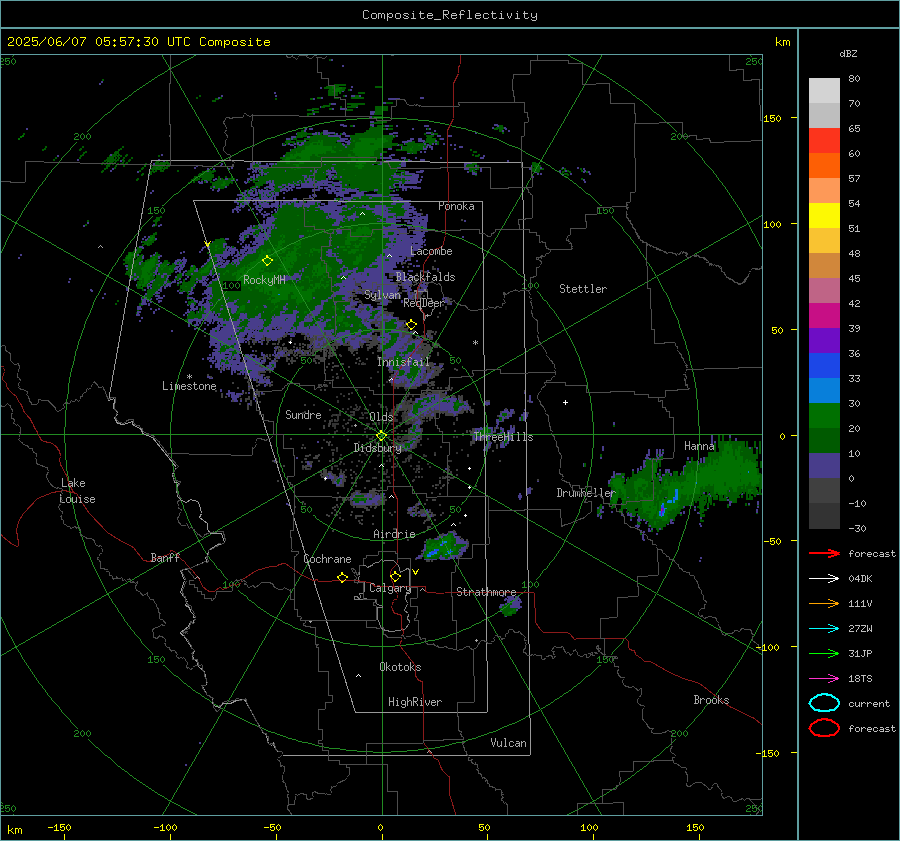Image resolution: width=900 pixels, height=841 pixels.
Task: Click the yellow diamond marker below RedDeer
Action: [411, 325]
